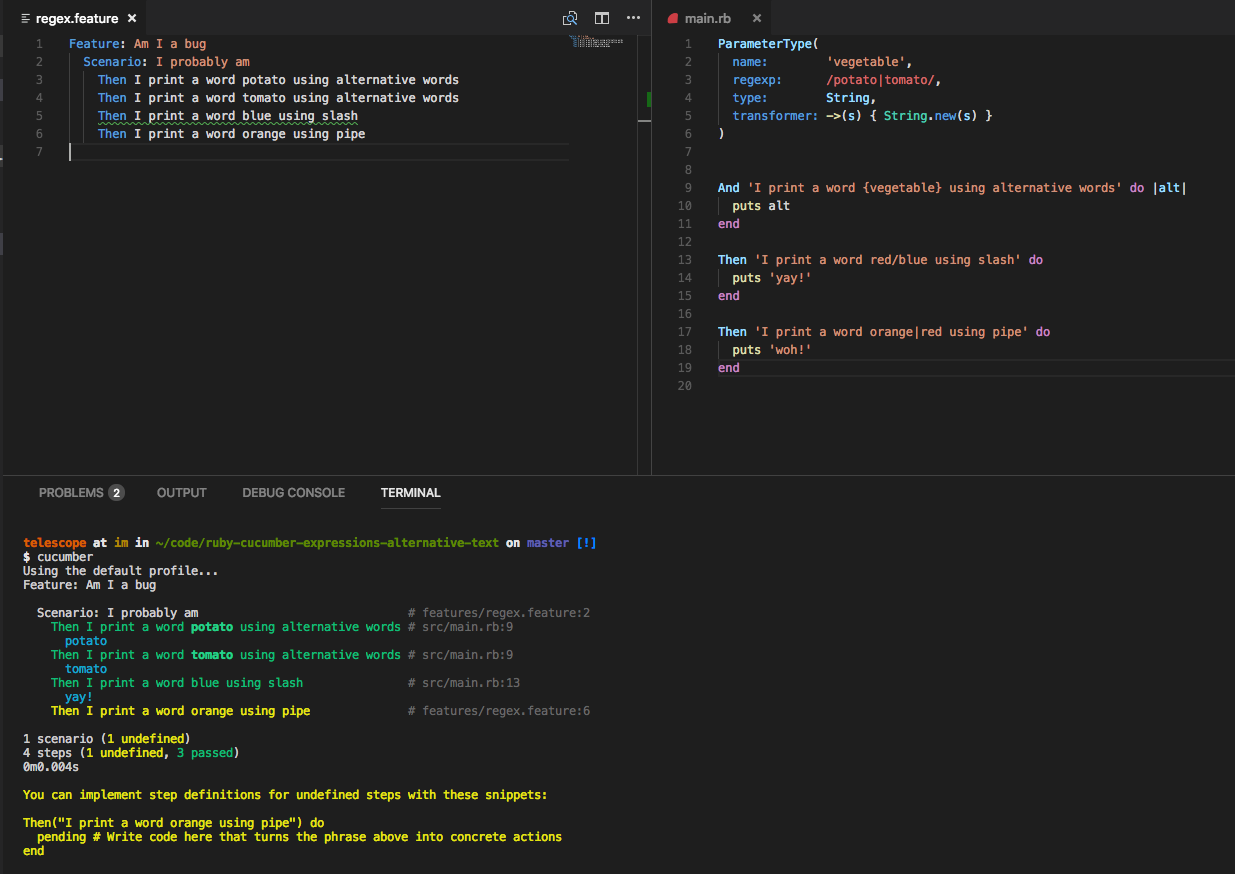1235x874 pixels.
Task: Click the terminal prompt path ruby-cucumber-expressions-alternative-text
Action: tap(327, 543)
